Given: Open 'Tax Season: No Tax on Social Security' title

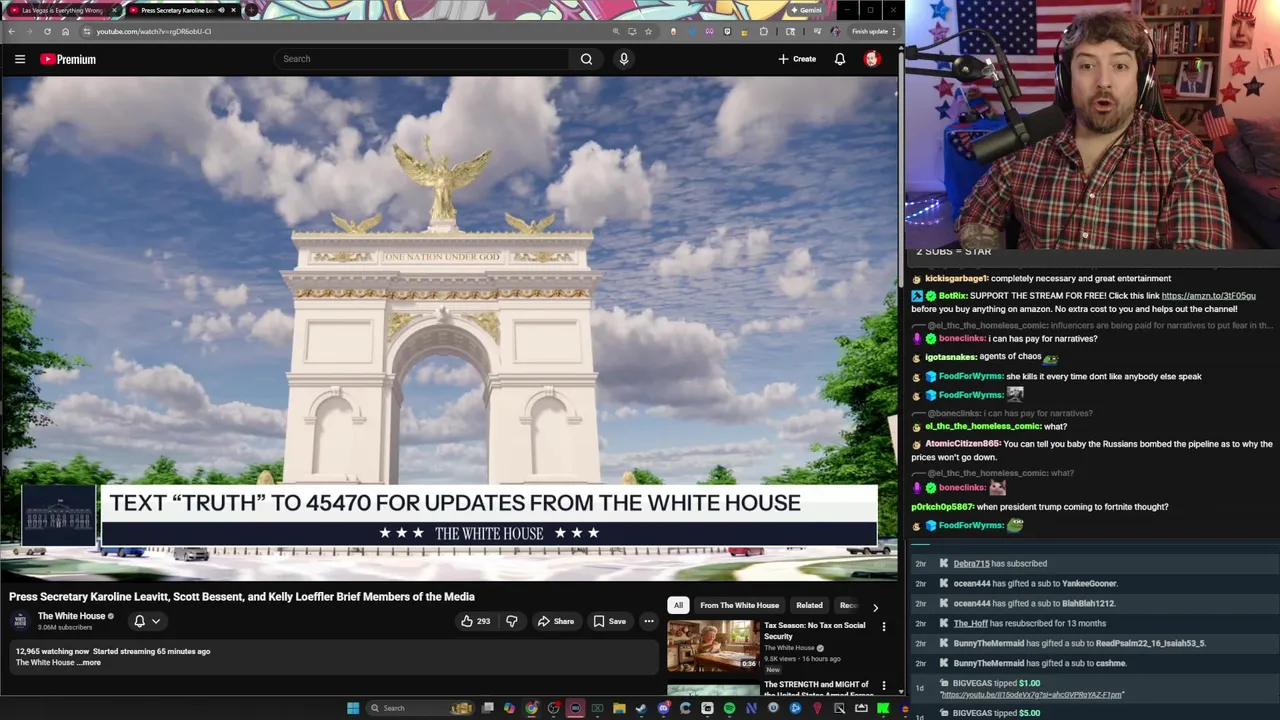Looking at the screenshot, I should pos(814,630).
